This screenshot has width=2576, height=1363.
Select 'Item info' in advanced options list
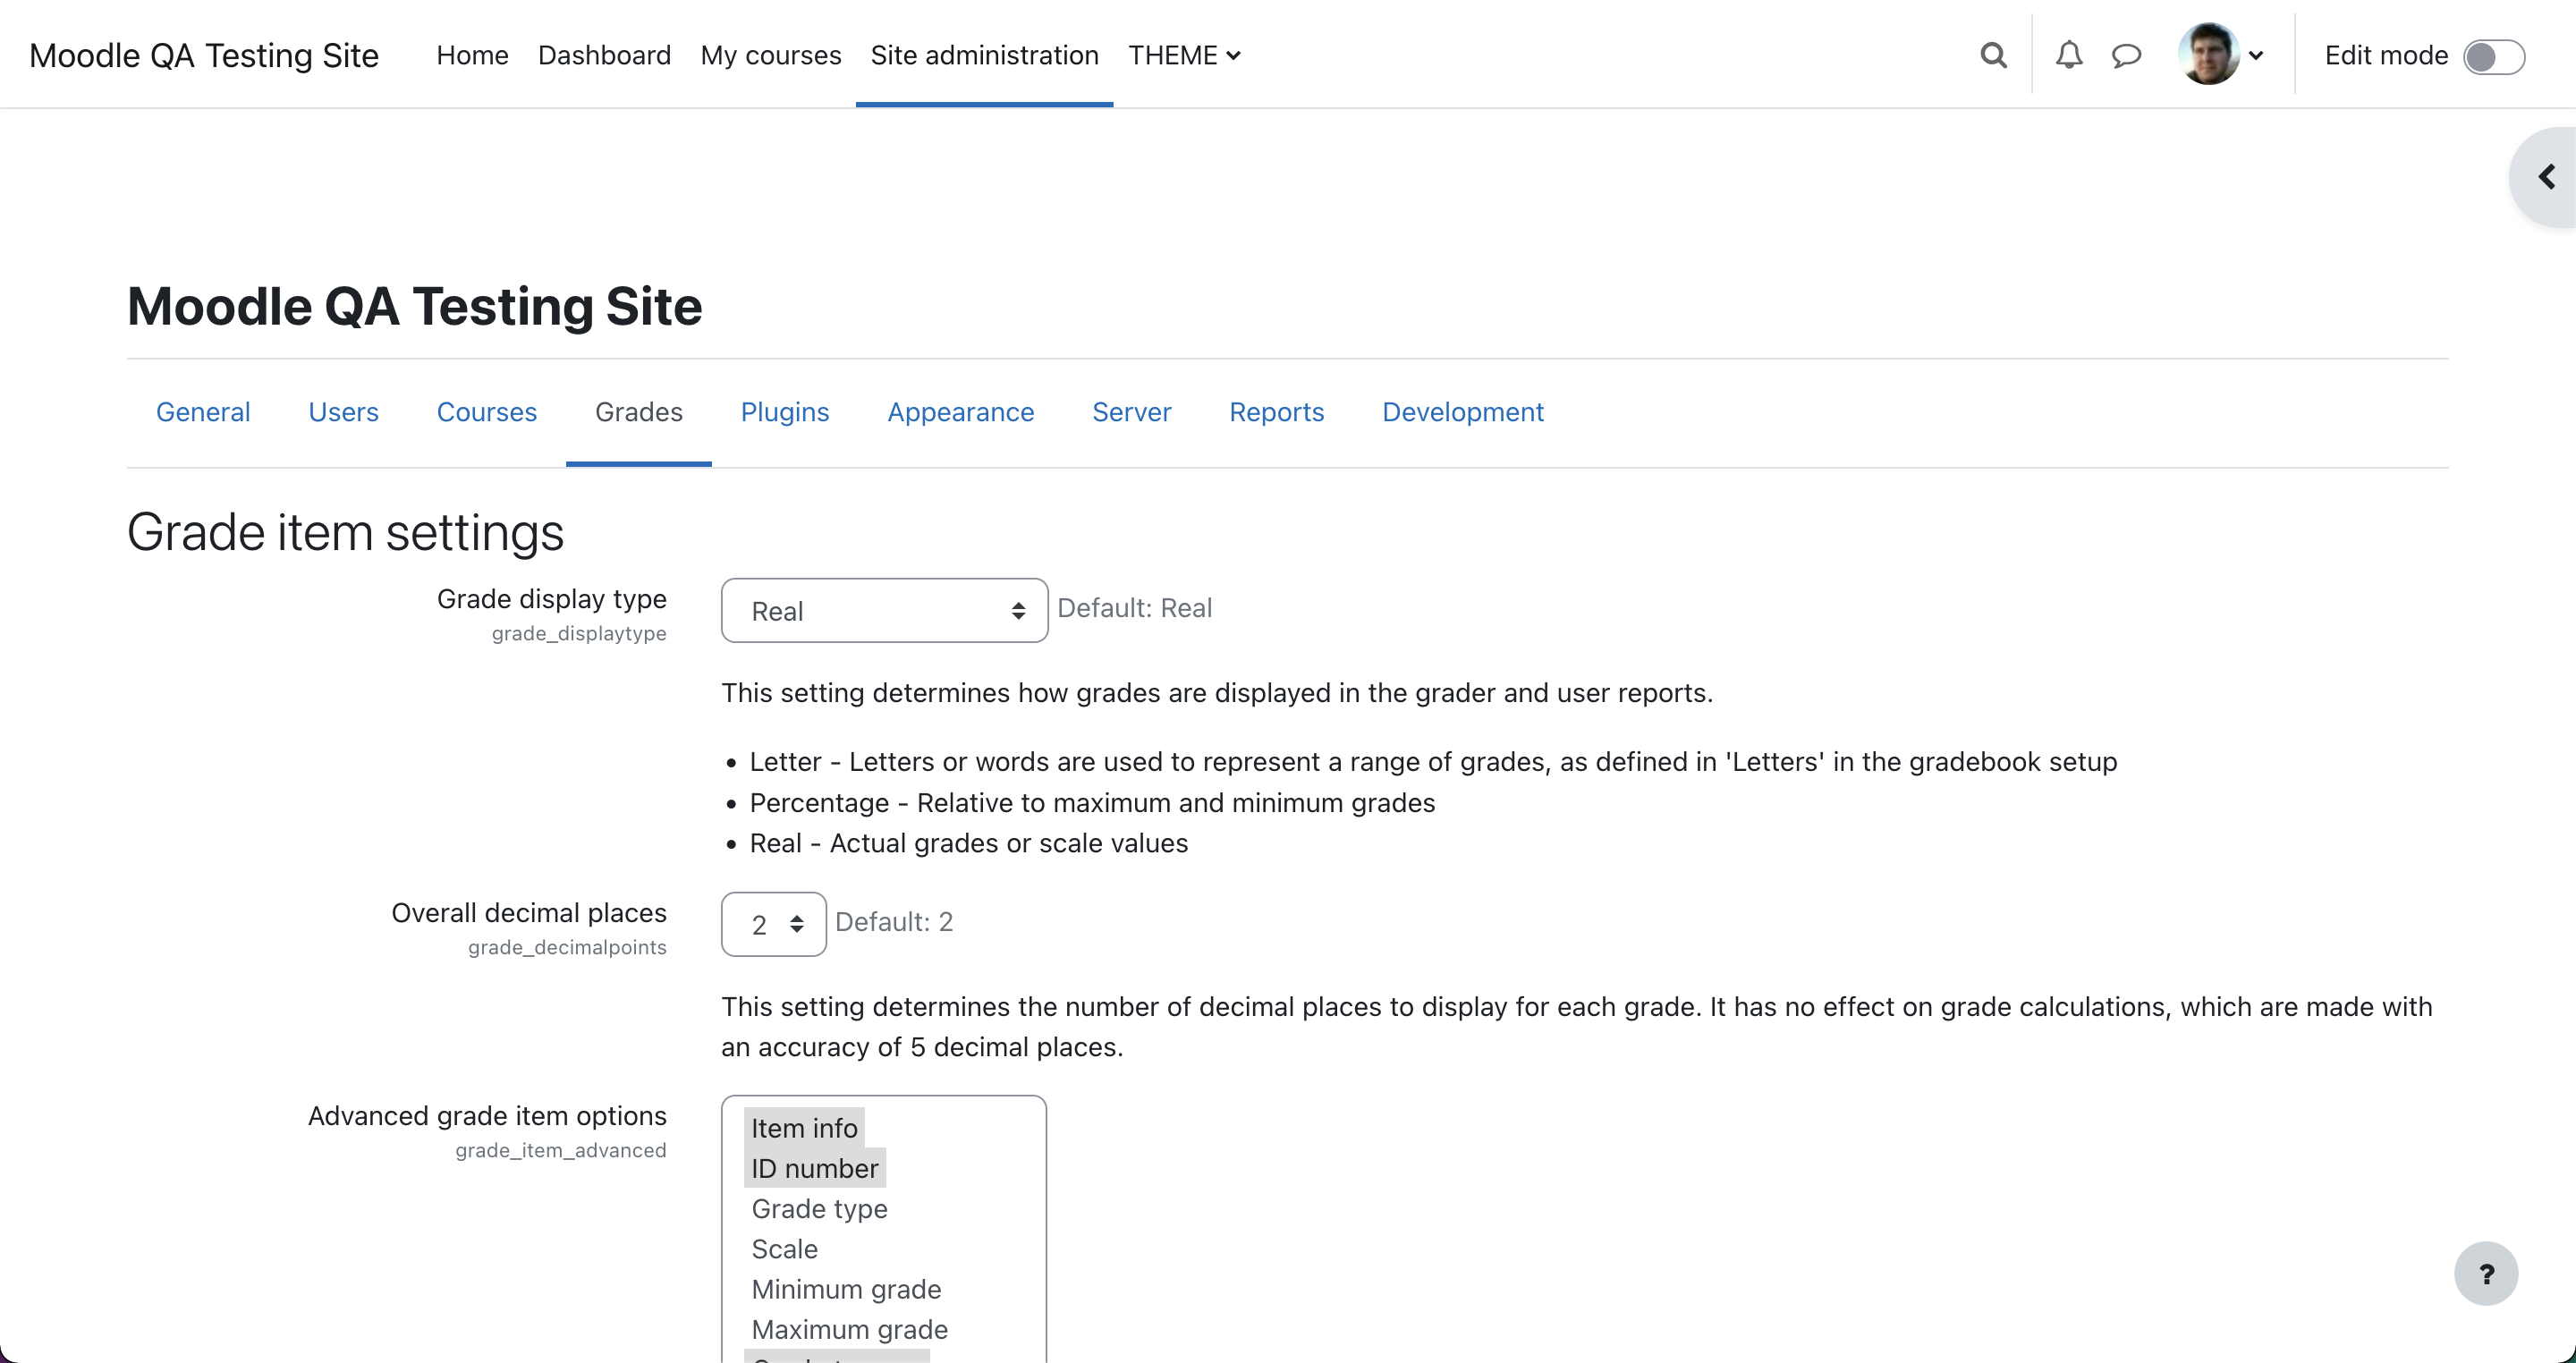(804, 1128)
